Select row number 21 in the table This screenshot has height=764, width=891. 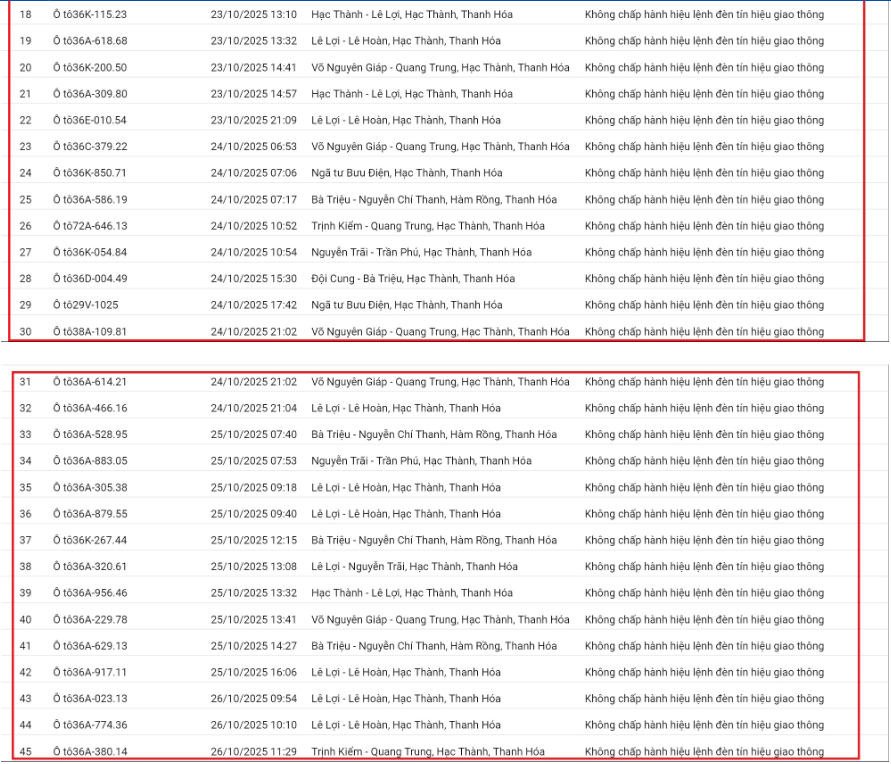click(x=26, y=94)
